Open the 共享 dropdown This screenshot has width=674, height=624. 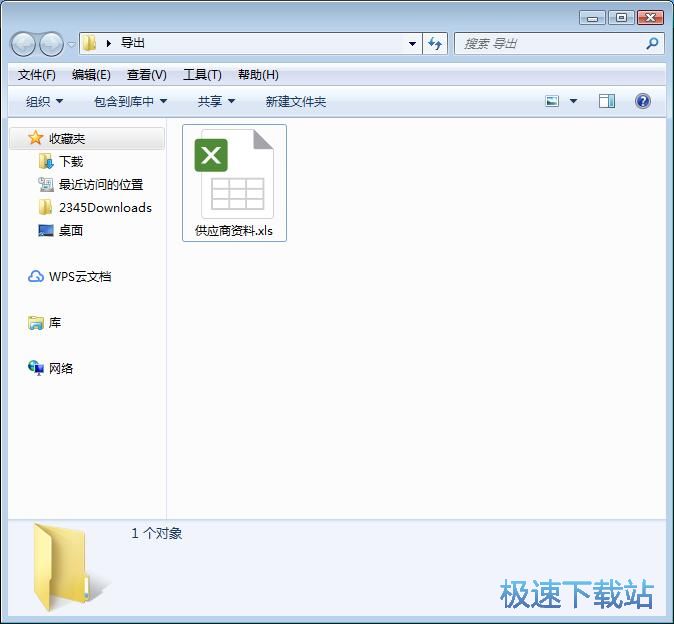216,101
